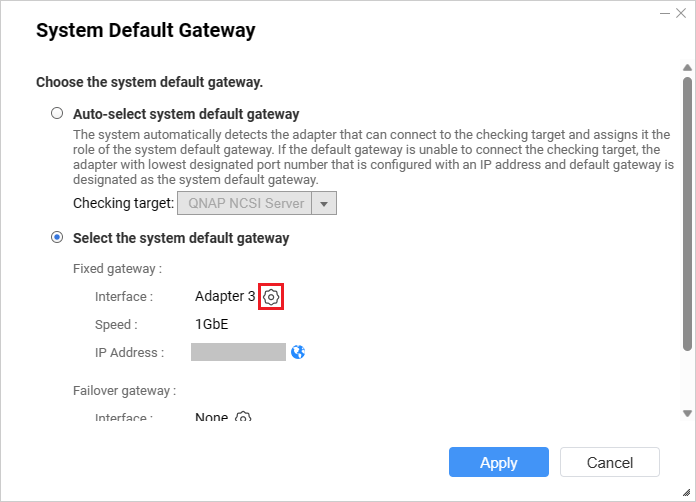Click the blue globe icon beside IP Address
This screenshot has height=502, width=696.
coord(298,352)
